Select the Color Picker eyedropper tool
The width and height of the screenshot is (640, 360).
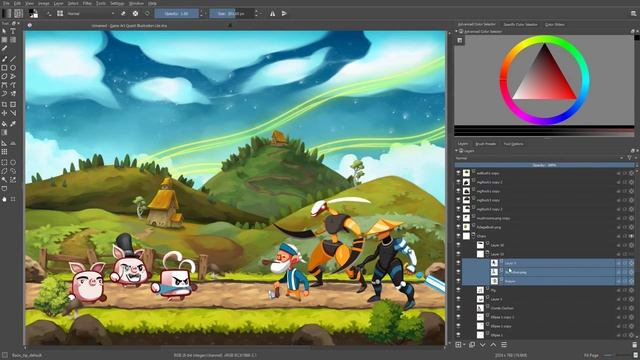coord(13,123)
